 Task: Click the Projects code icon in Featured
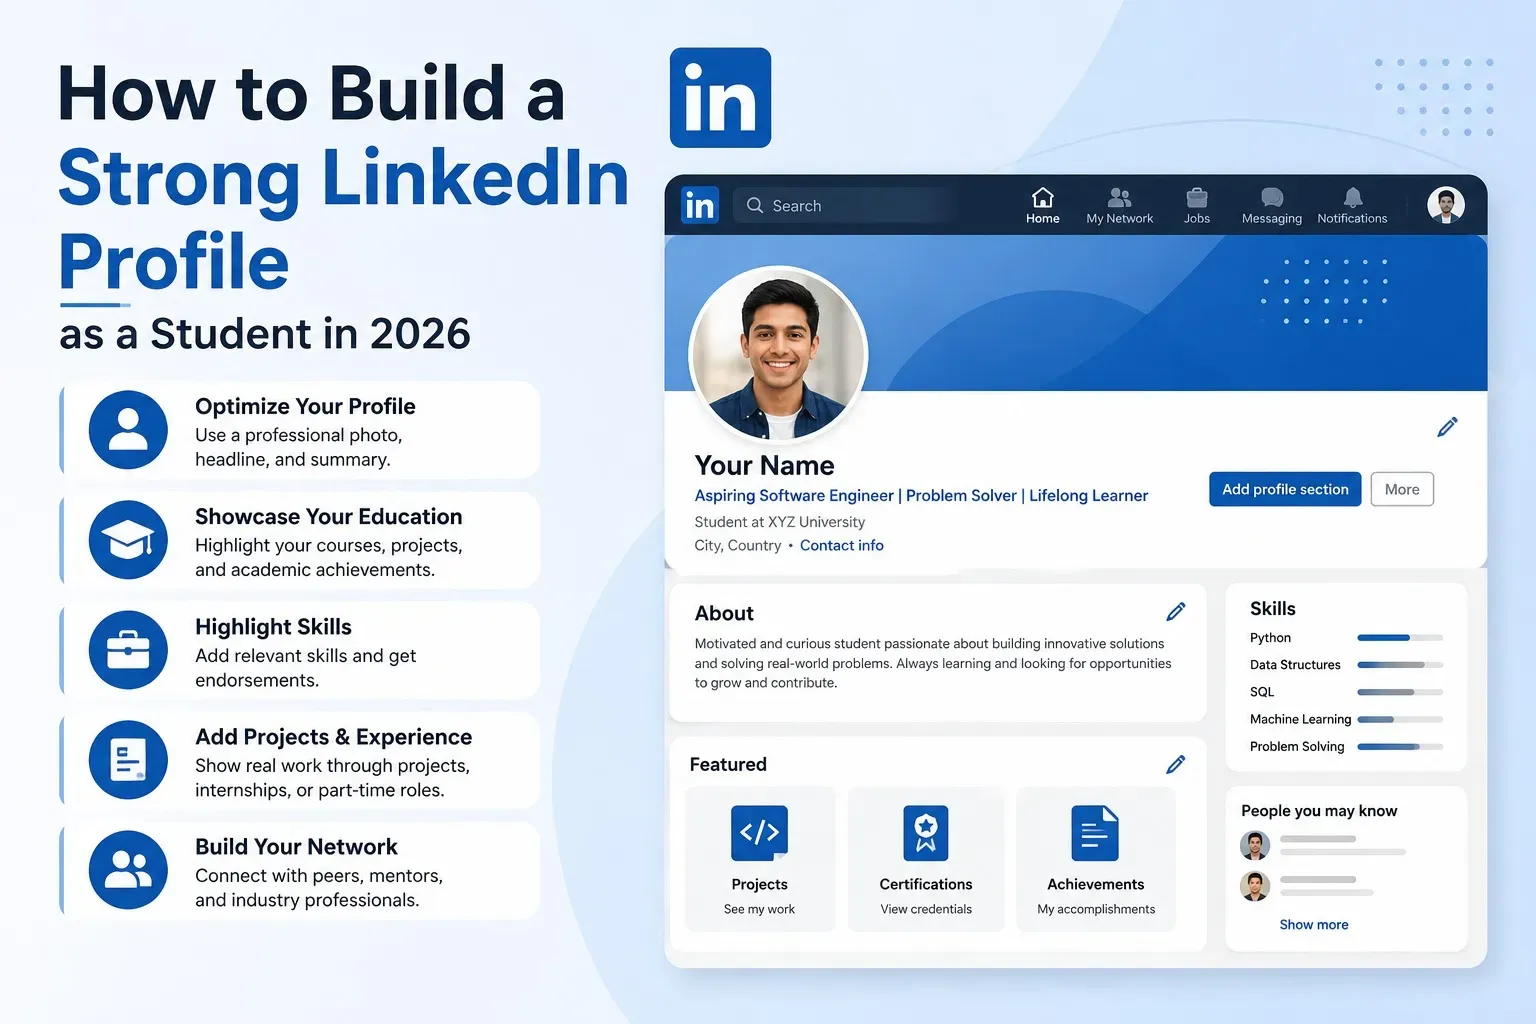tap(760, 833)
